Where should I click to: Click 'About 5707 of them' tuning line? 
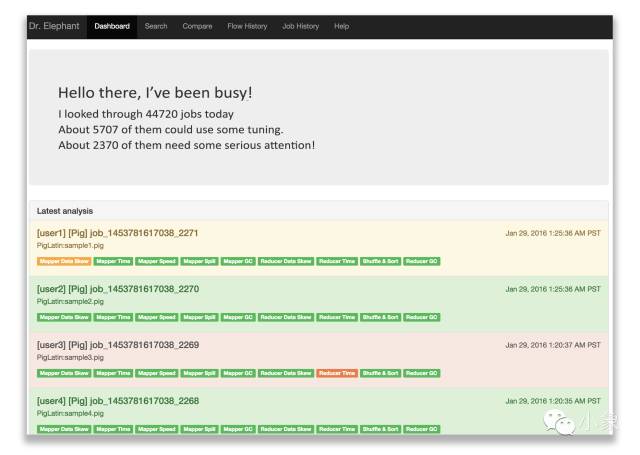[x=171, y=130]
